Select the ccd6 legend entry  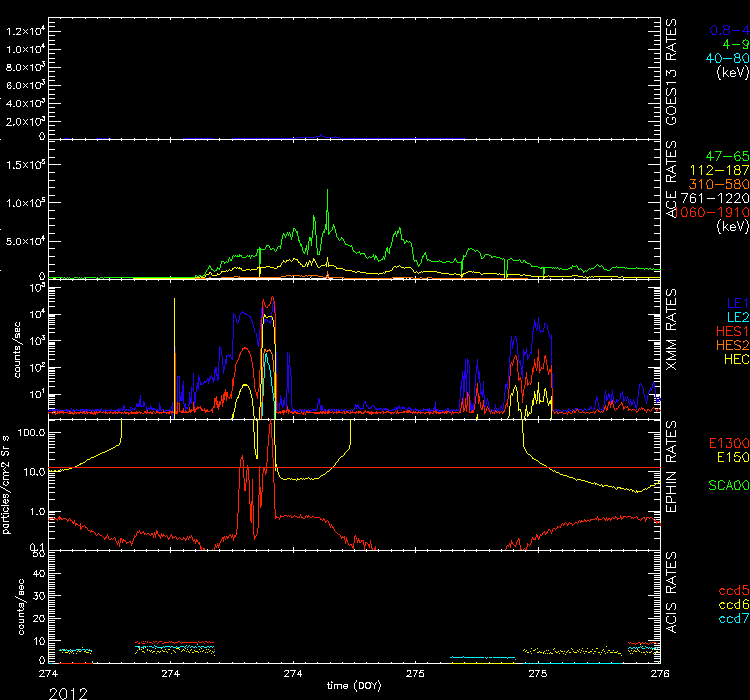(x=732, y=606)
